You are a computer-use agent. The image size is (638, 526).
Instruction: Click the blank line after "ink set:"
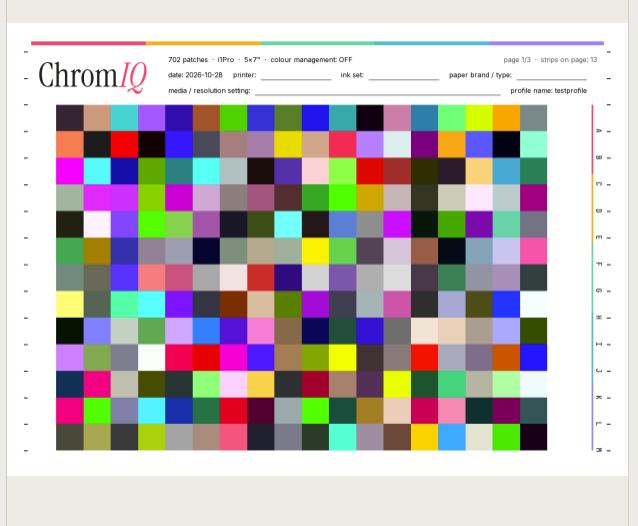pyautogui.click(x=404, y=80)
